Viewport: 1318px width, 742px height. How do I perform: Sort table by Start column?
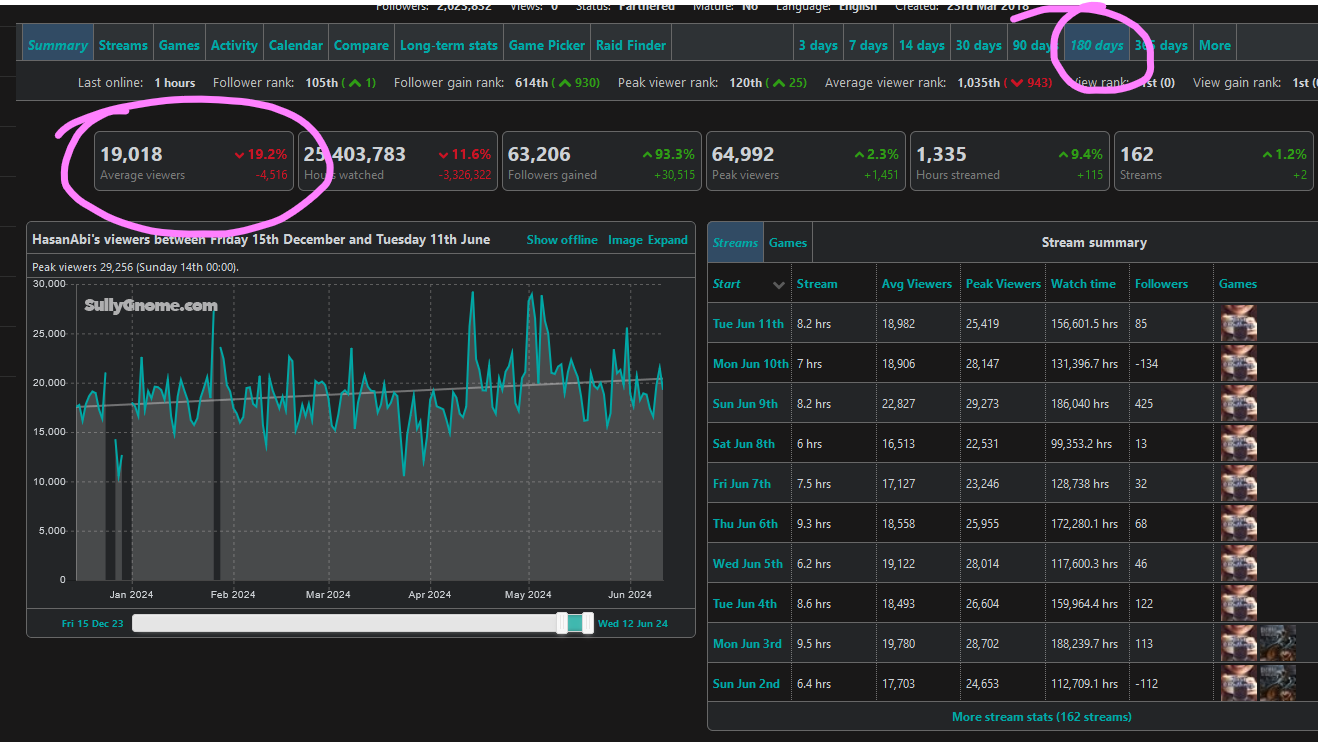point(749,284)
